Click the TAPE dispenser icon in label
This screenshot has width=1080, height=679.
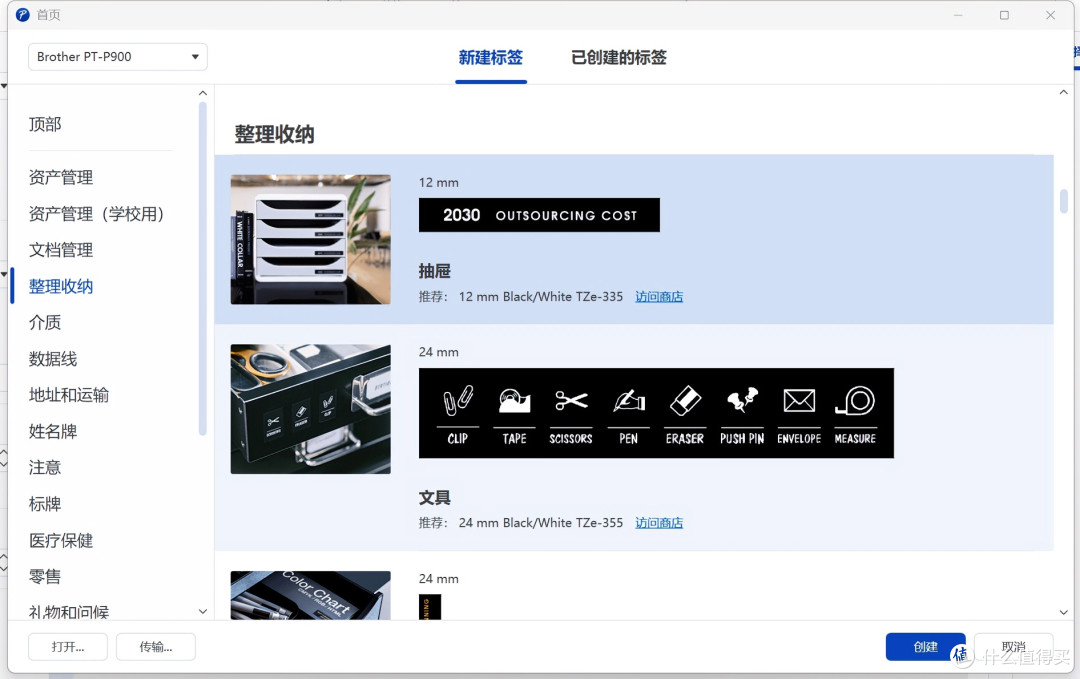pyautogui.click(x=515, y=400)
